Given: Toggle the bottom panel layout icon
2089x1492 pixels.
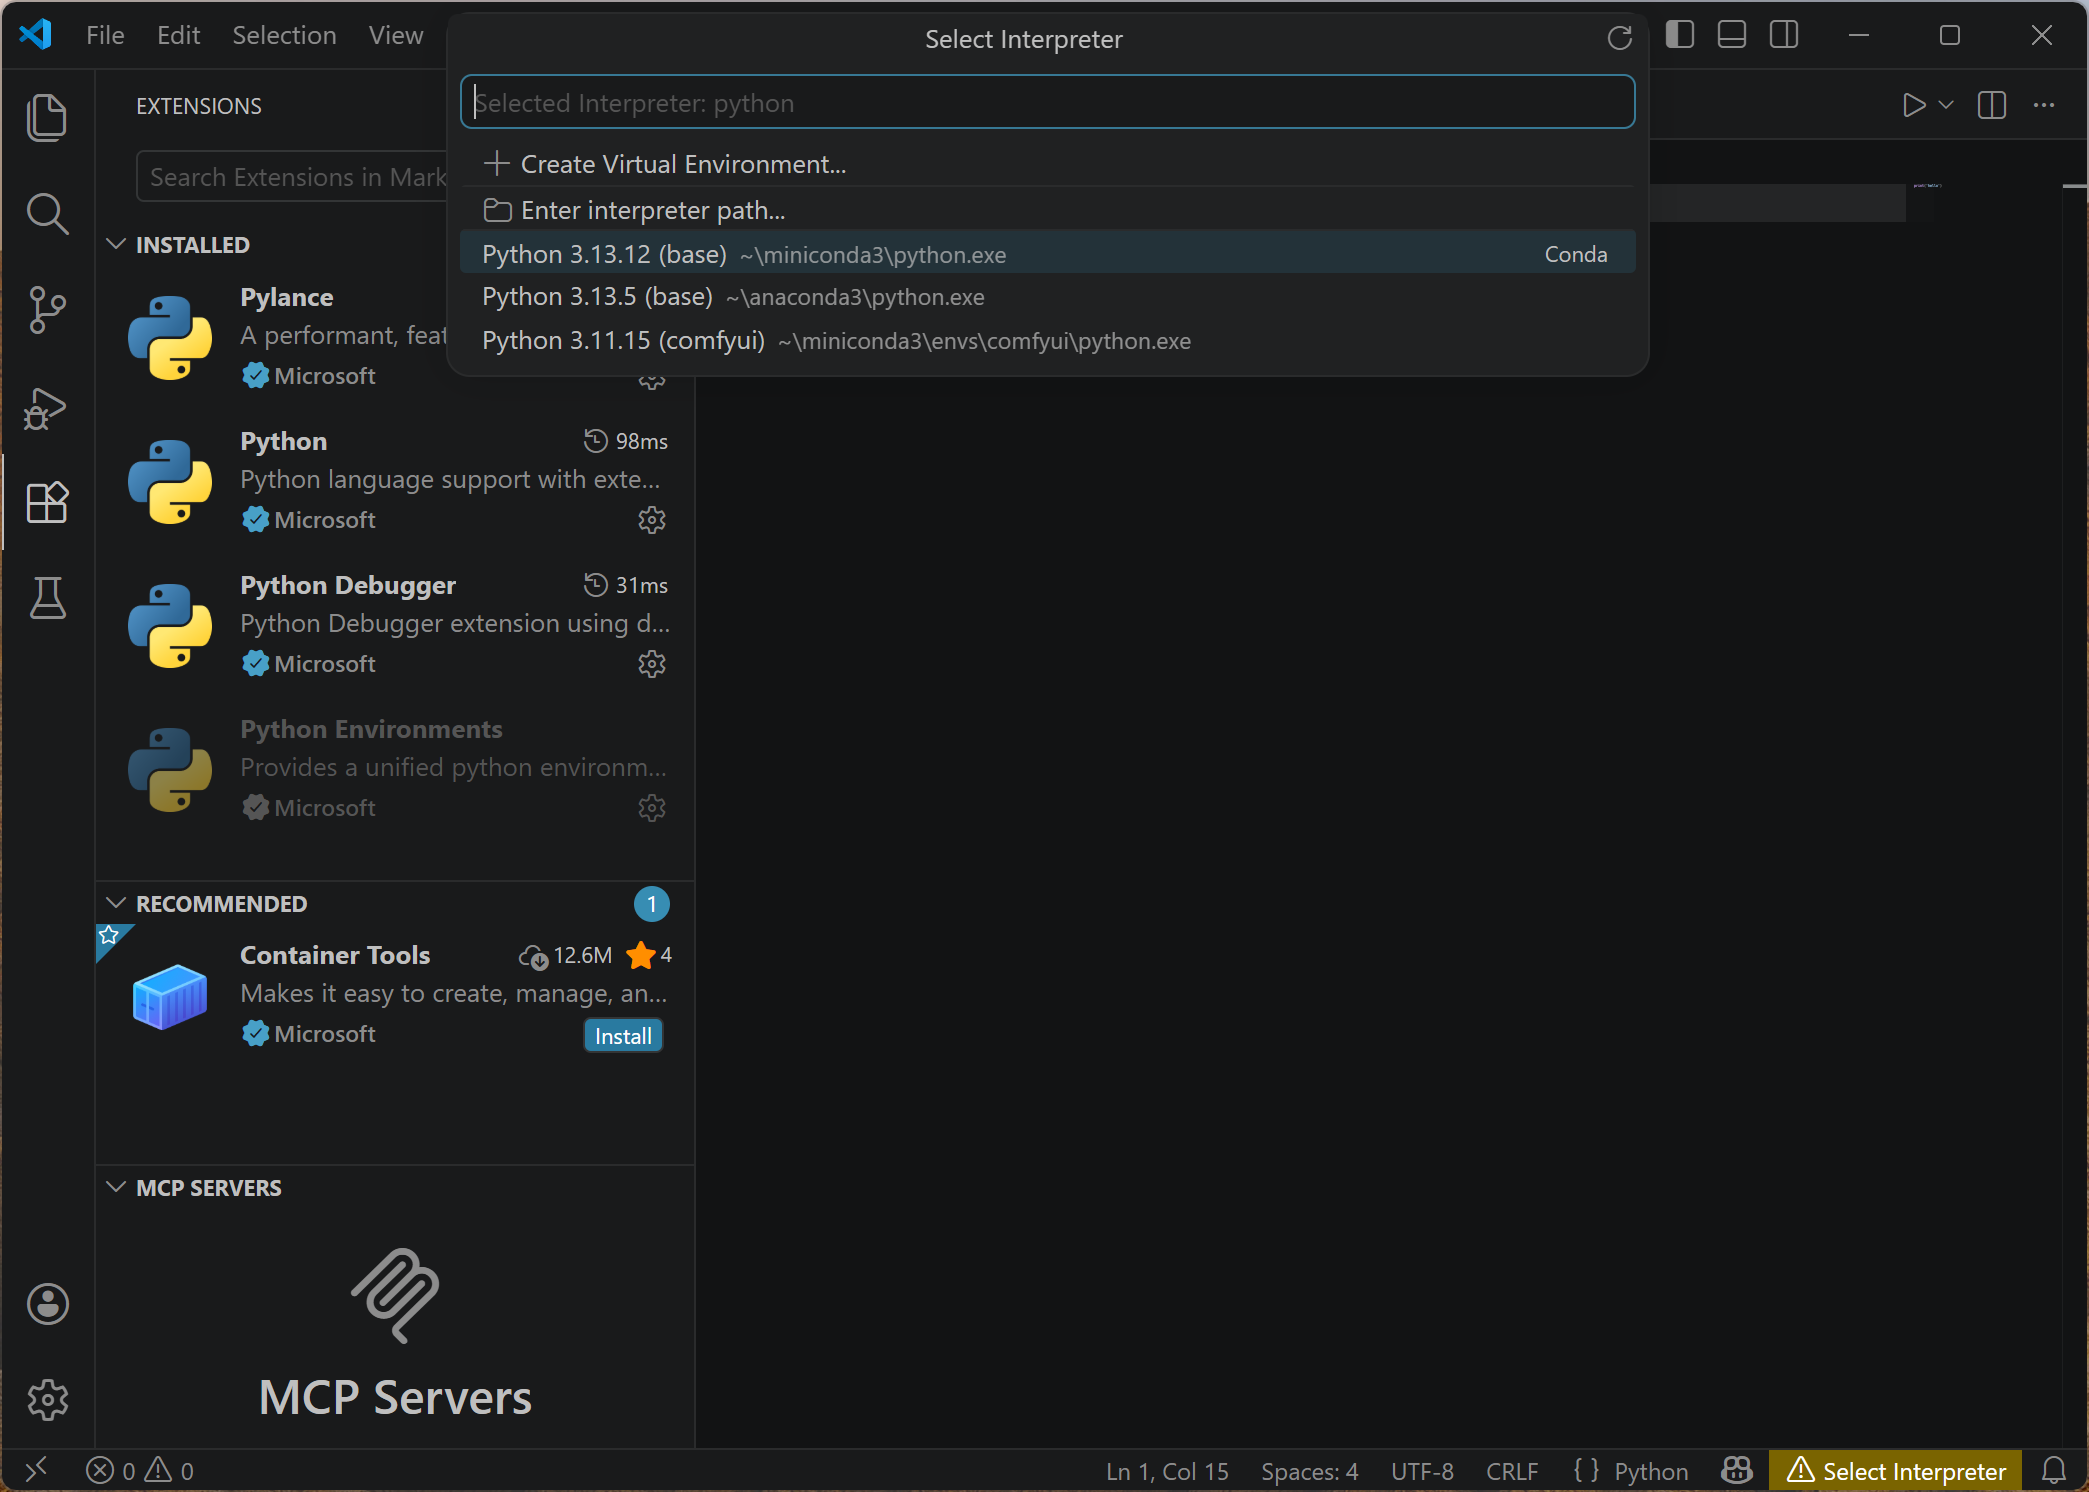Looking at the screenshot, I should [x=1732, y=35].
